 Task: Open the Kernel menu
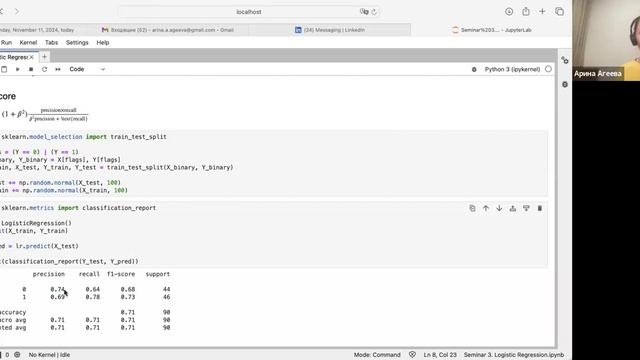pos(28,42)
